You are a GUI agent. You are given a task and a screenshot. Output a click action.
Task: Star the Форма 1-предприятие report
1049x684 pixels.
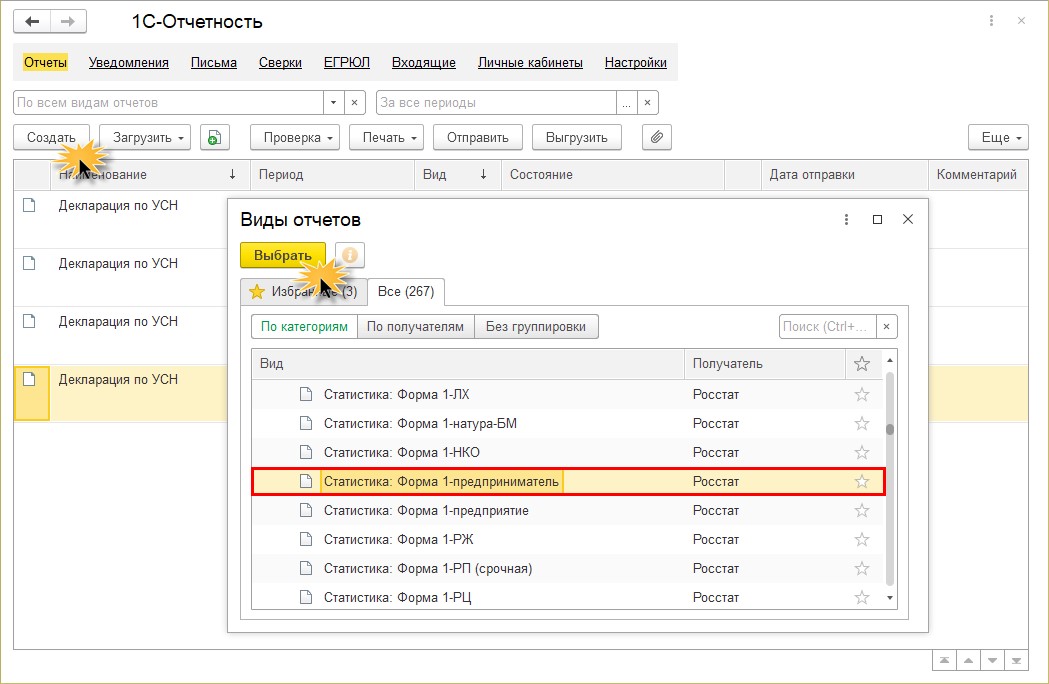[862, 511]
